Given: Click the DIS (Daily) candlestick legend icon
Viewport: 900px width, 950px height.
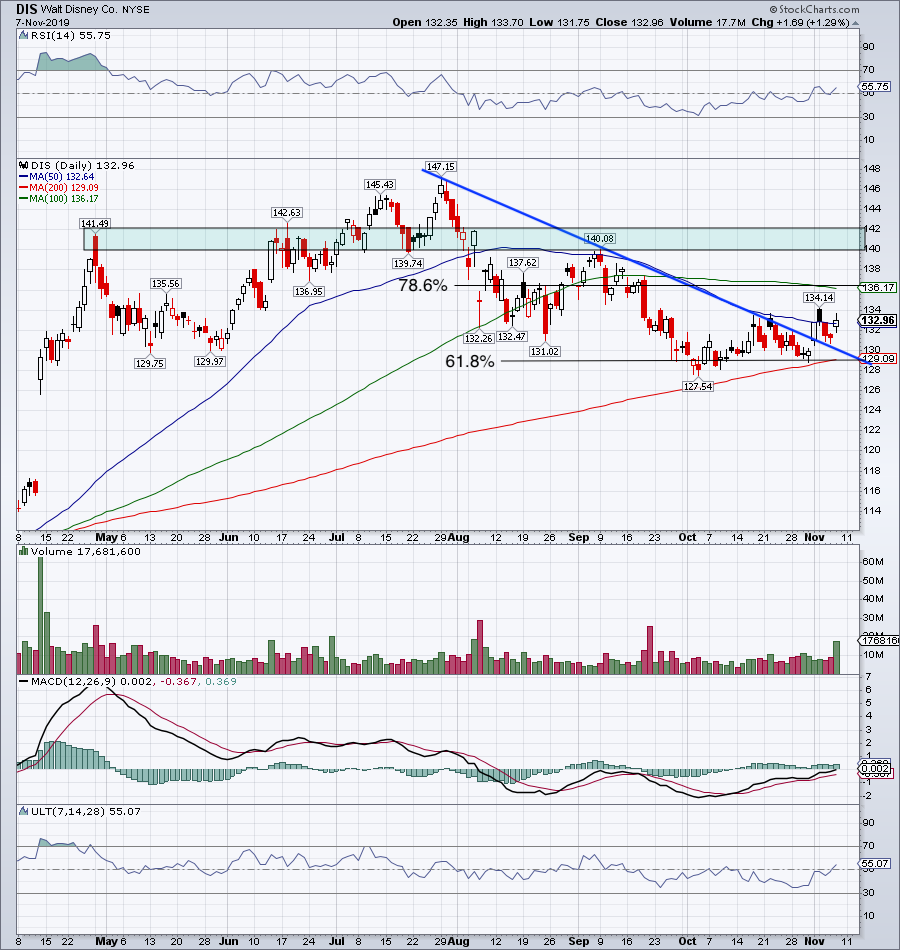Looking at the screenshot, I should (x=23, y=165).
